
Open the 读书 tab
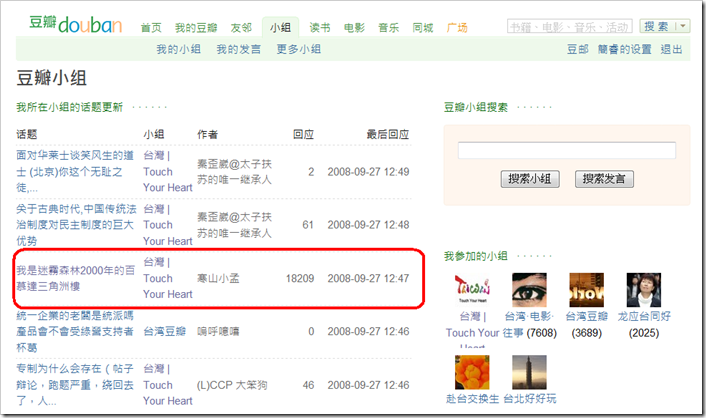320,28
